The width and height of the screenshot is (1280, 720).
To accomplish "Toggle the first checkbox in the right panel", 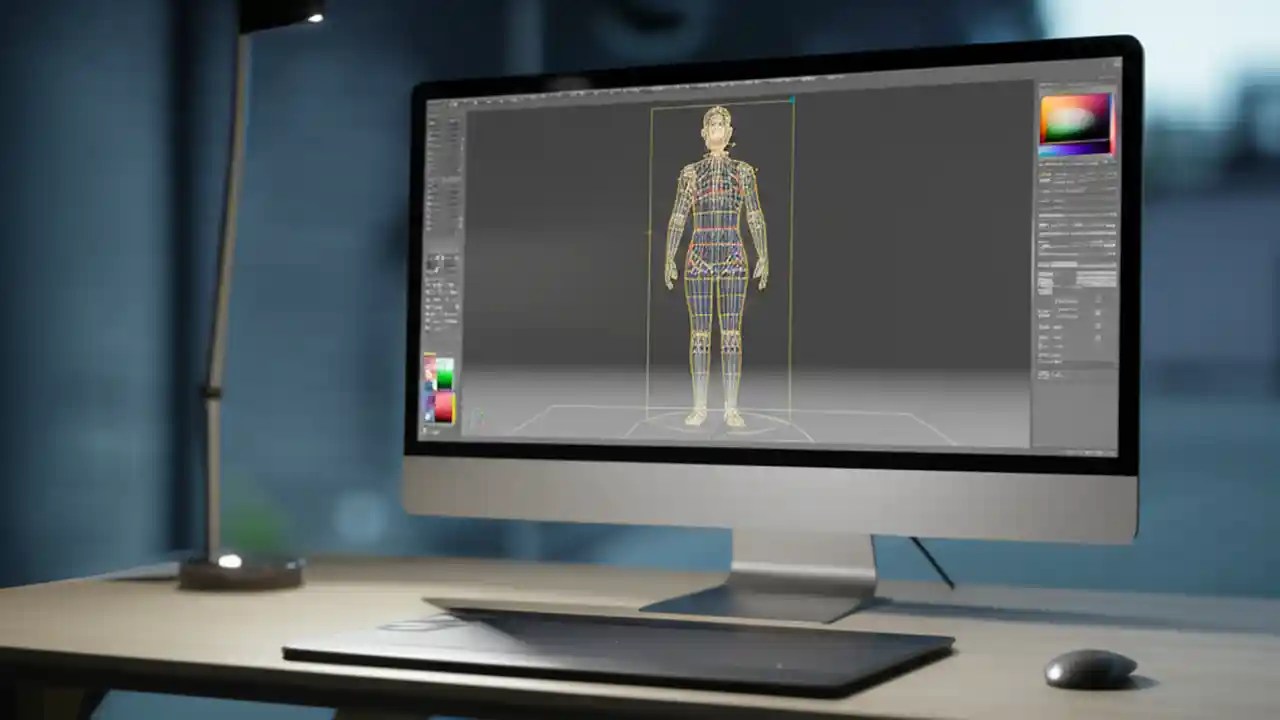I will tap(1098, 300).
